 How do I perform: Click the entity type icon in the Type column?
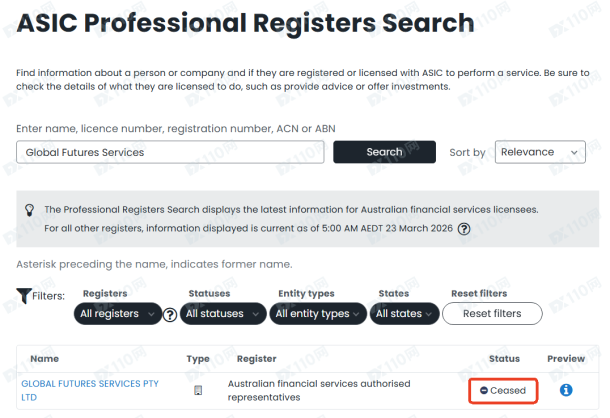tap(198, 390)
